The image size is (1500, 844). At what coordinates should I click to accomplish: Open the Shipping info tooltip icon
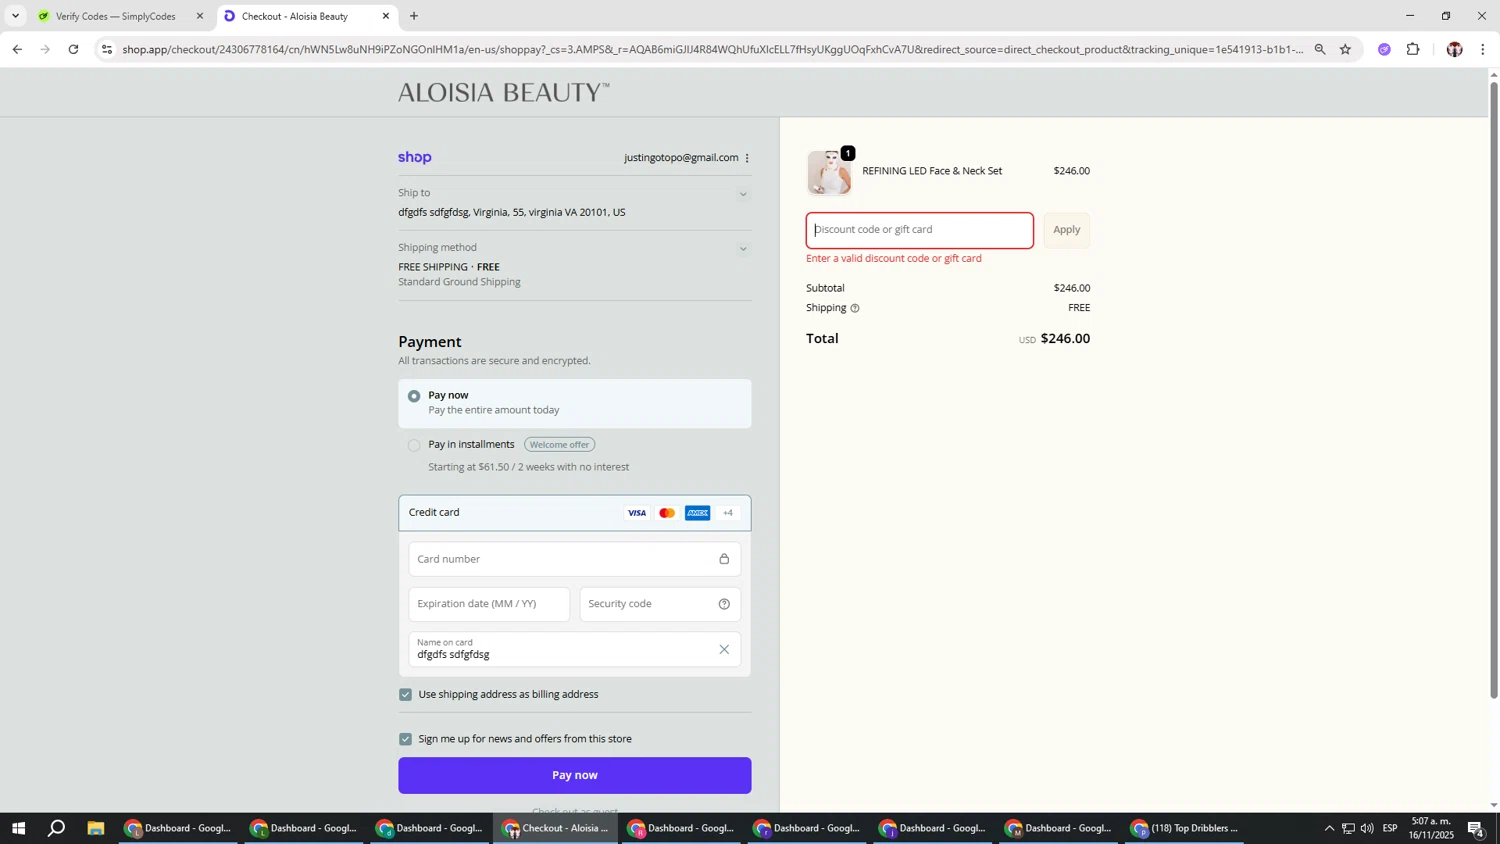(x=854, y=308)
